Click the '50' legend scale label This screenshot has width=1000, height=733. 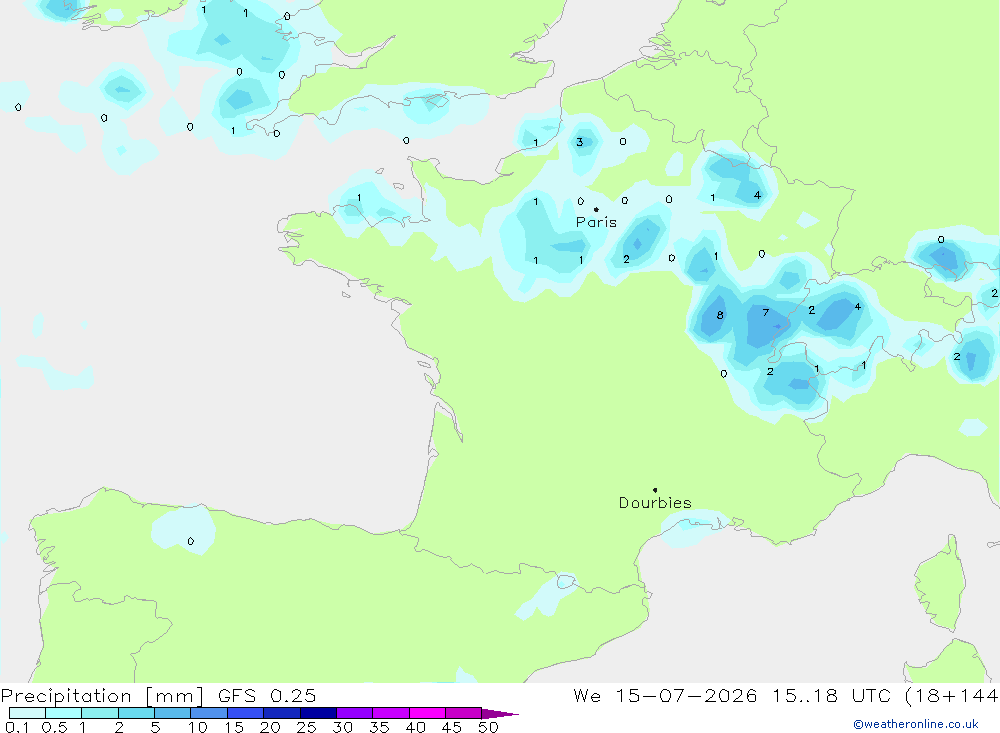[x=488, y=727]
